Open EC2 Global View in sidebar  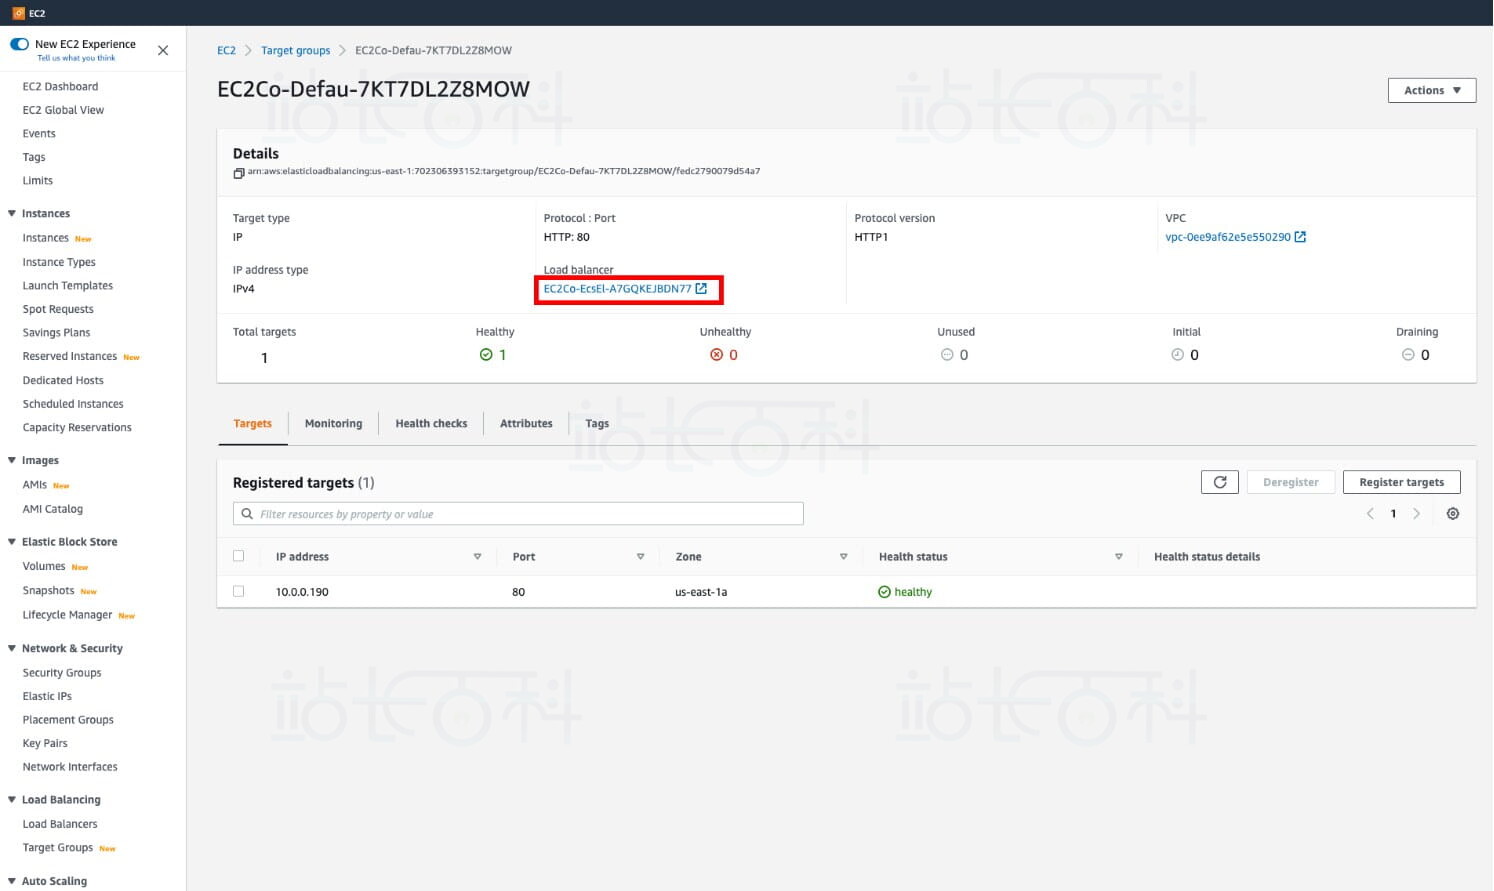[63, 110]
